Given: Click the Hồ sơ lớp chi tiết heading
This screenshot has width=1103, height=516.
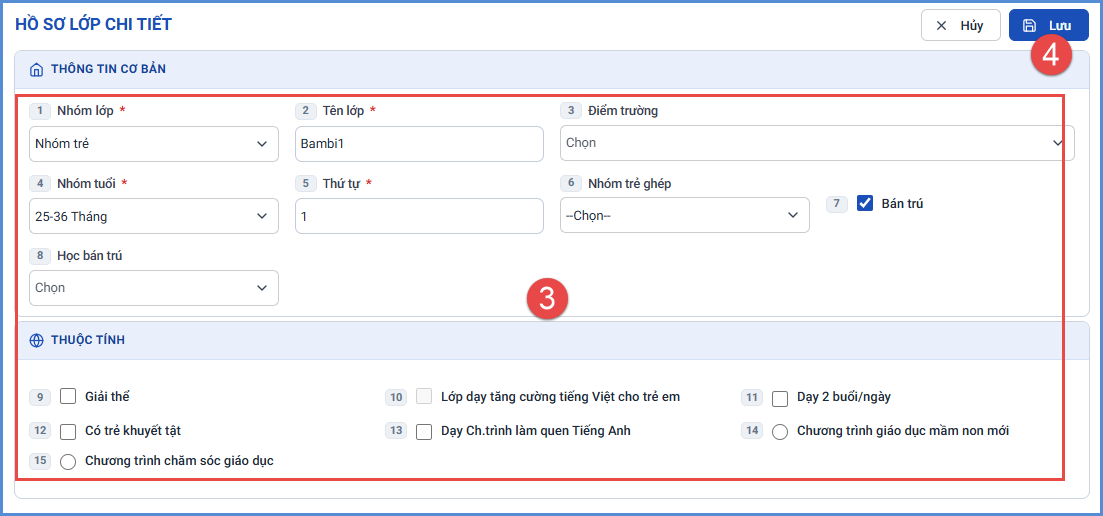Looking at the screenshot, I should click(x=94, y=24).
